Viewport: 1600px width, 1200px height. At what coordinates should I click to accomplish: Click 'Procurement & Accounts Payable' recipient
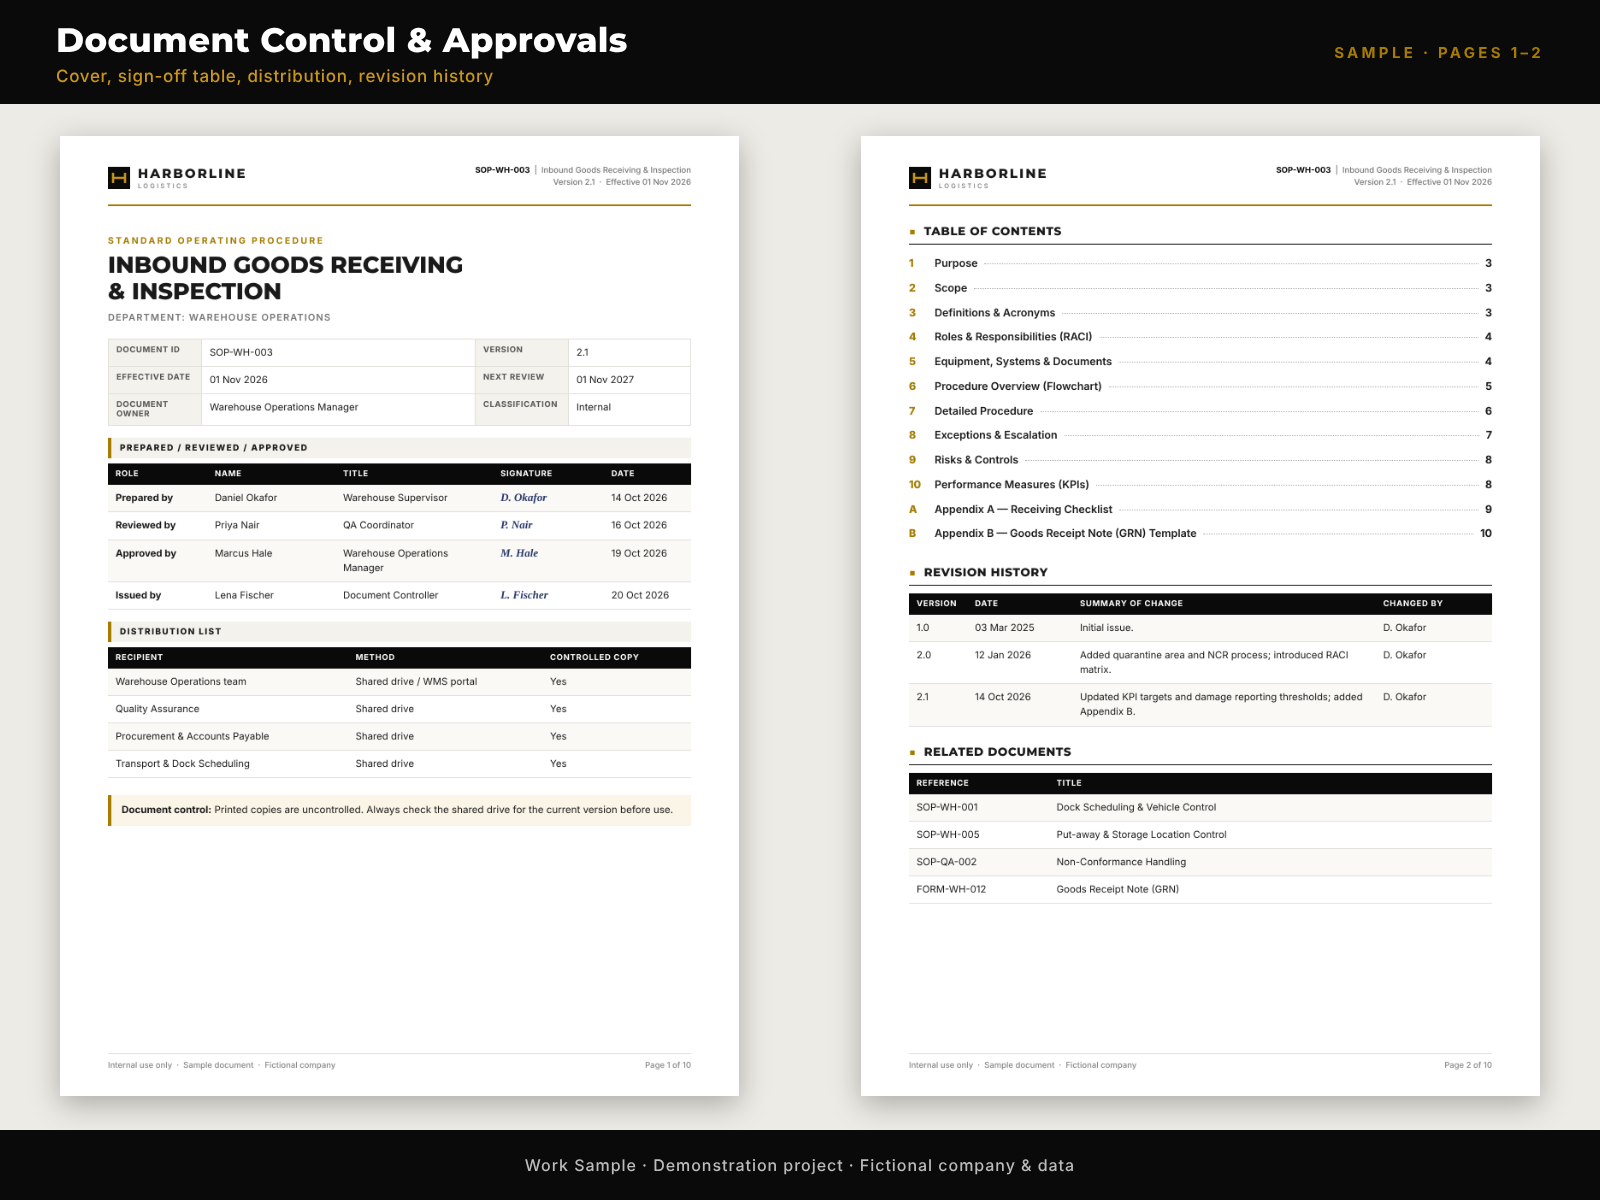pyautogui.click(x=192, y=736)
